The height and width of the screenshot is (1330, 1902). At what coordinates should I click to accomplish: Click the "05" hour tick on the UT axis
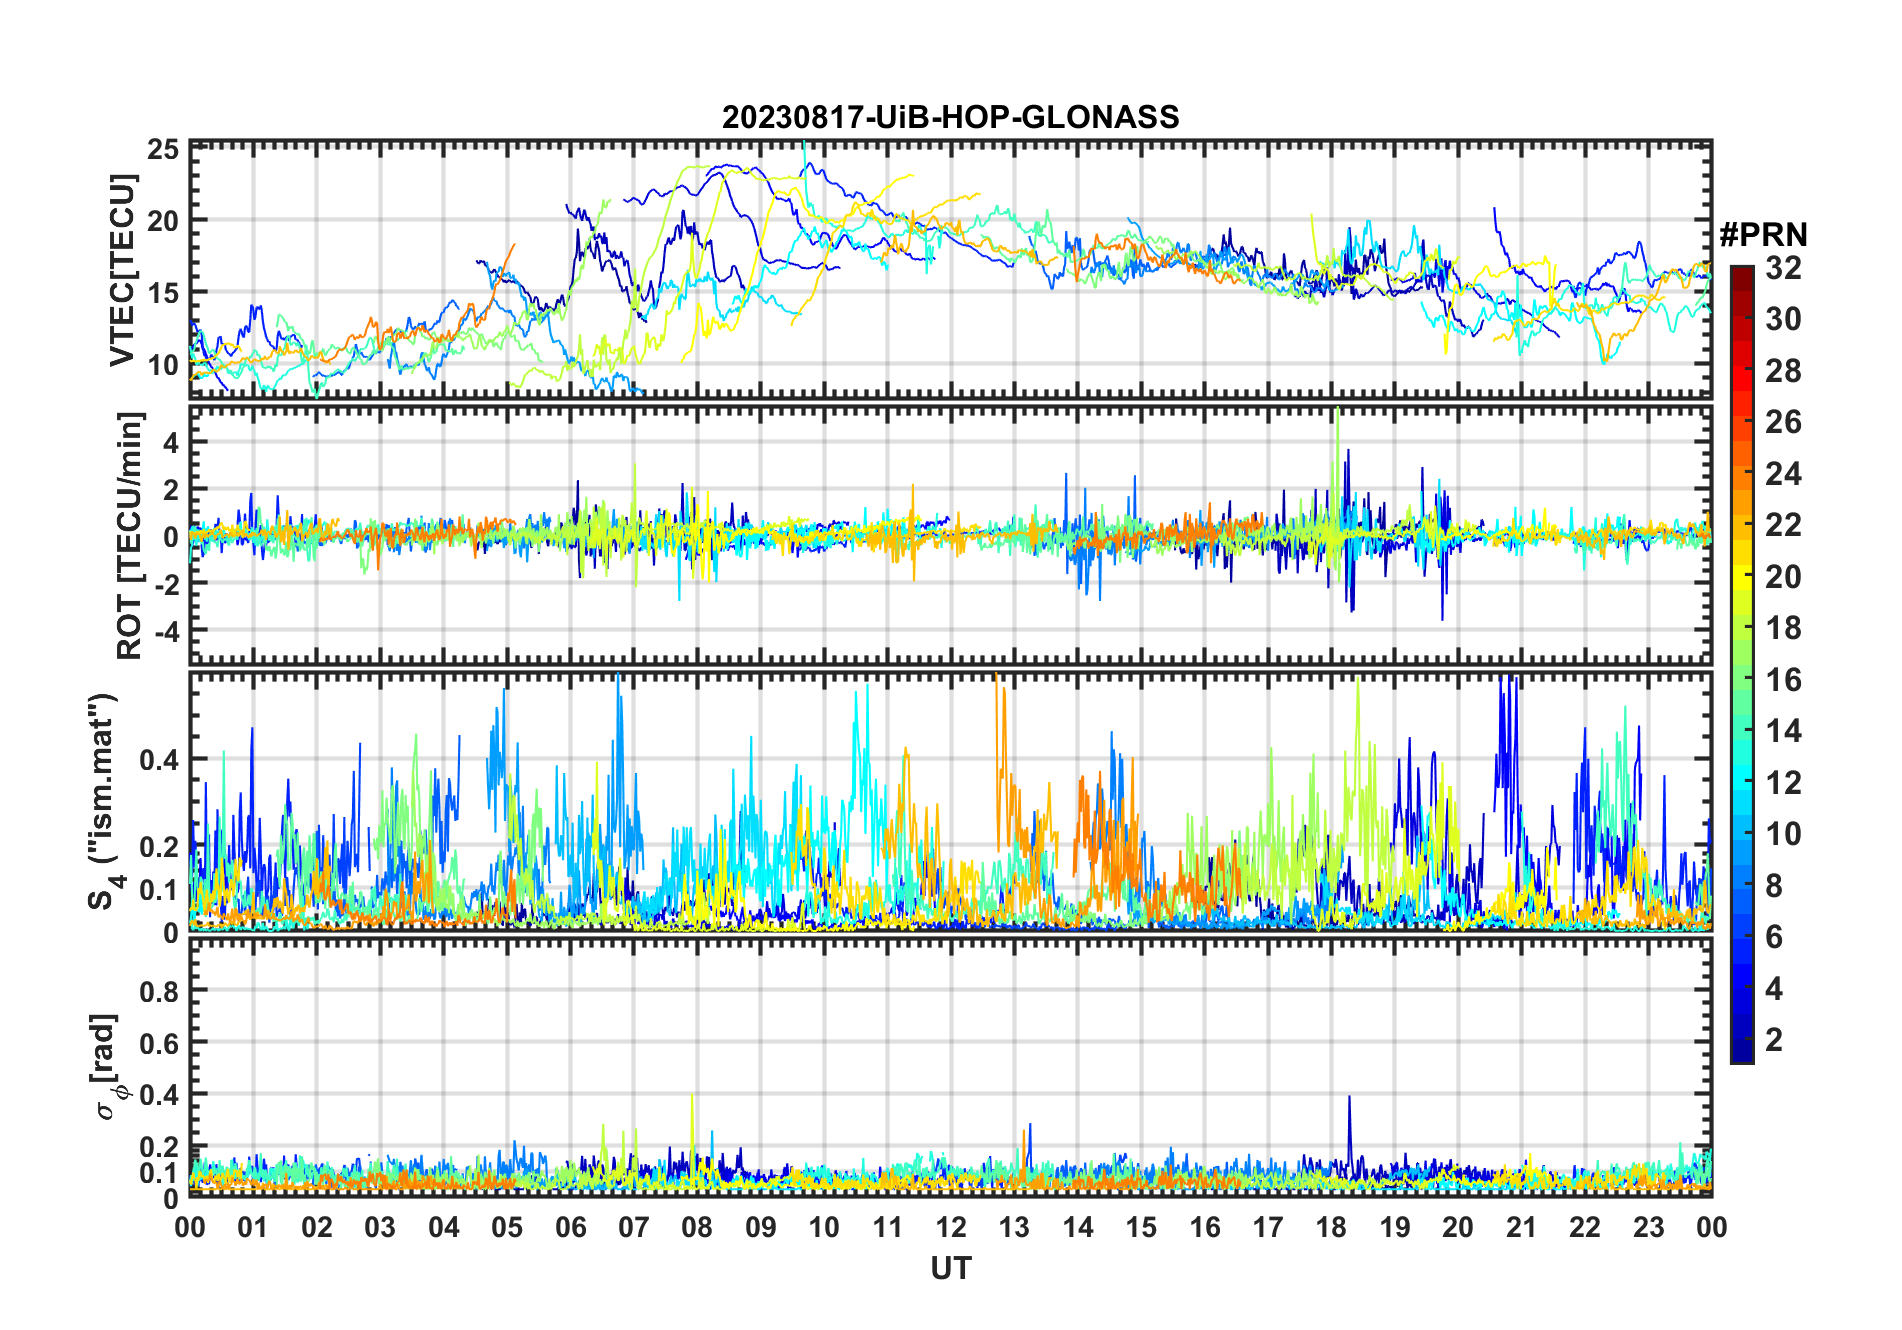[x=507, y=1227]
